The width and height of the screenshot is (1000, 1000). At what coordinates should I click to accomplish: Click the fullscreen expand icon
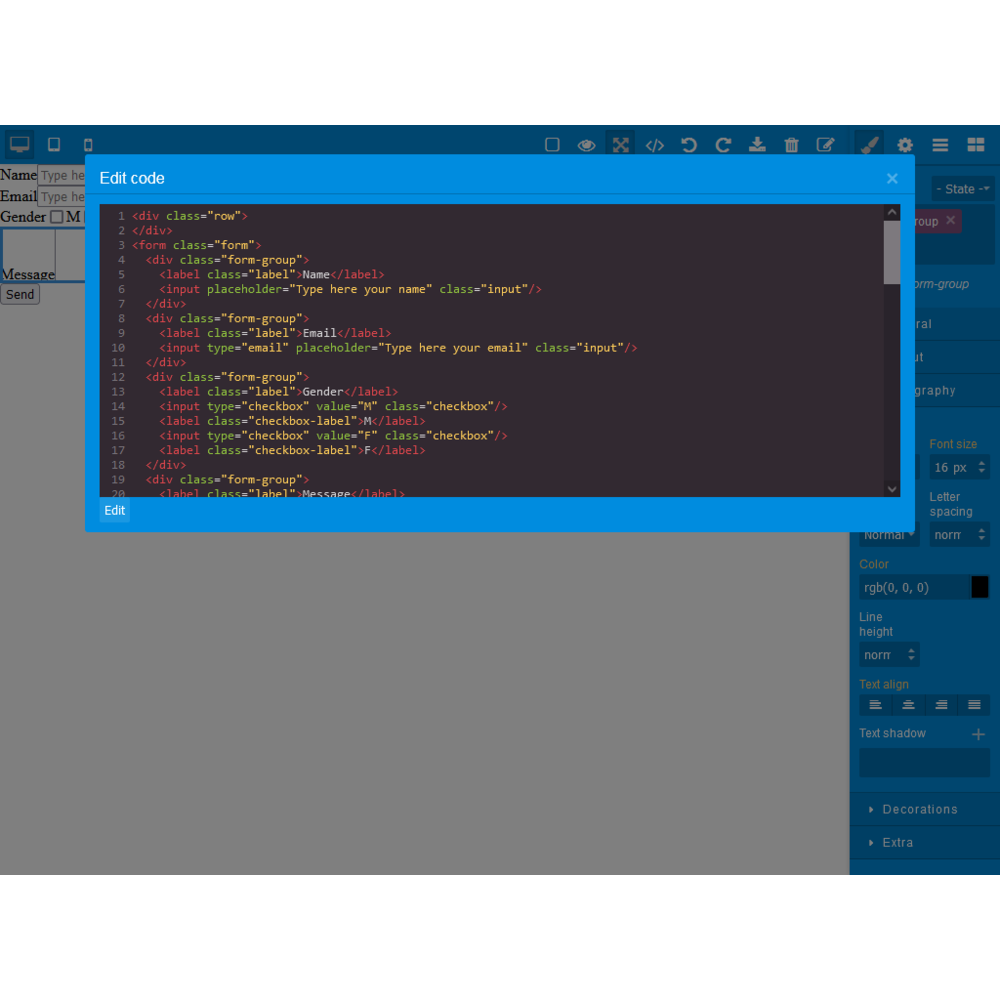pyautogui.click(x=621, y=145)
